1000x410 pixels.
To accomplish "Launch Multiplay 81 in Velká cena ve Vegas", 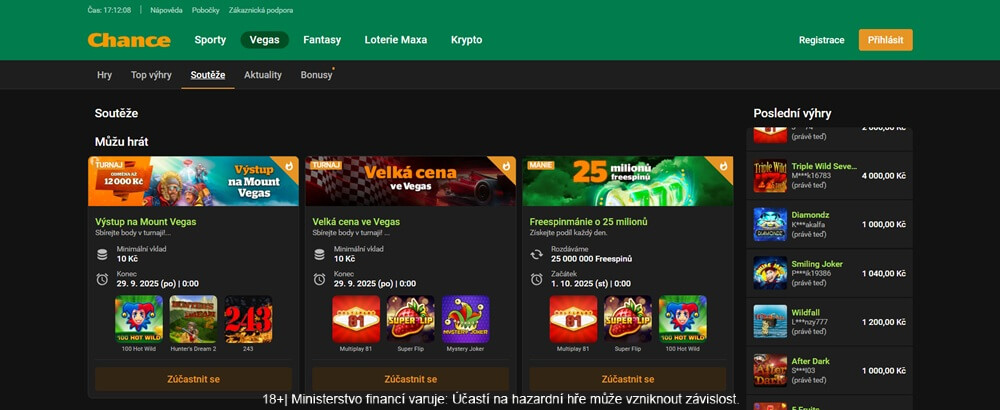I will [356, 319].
